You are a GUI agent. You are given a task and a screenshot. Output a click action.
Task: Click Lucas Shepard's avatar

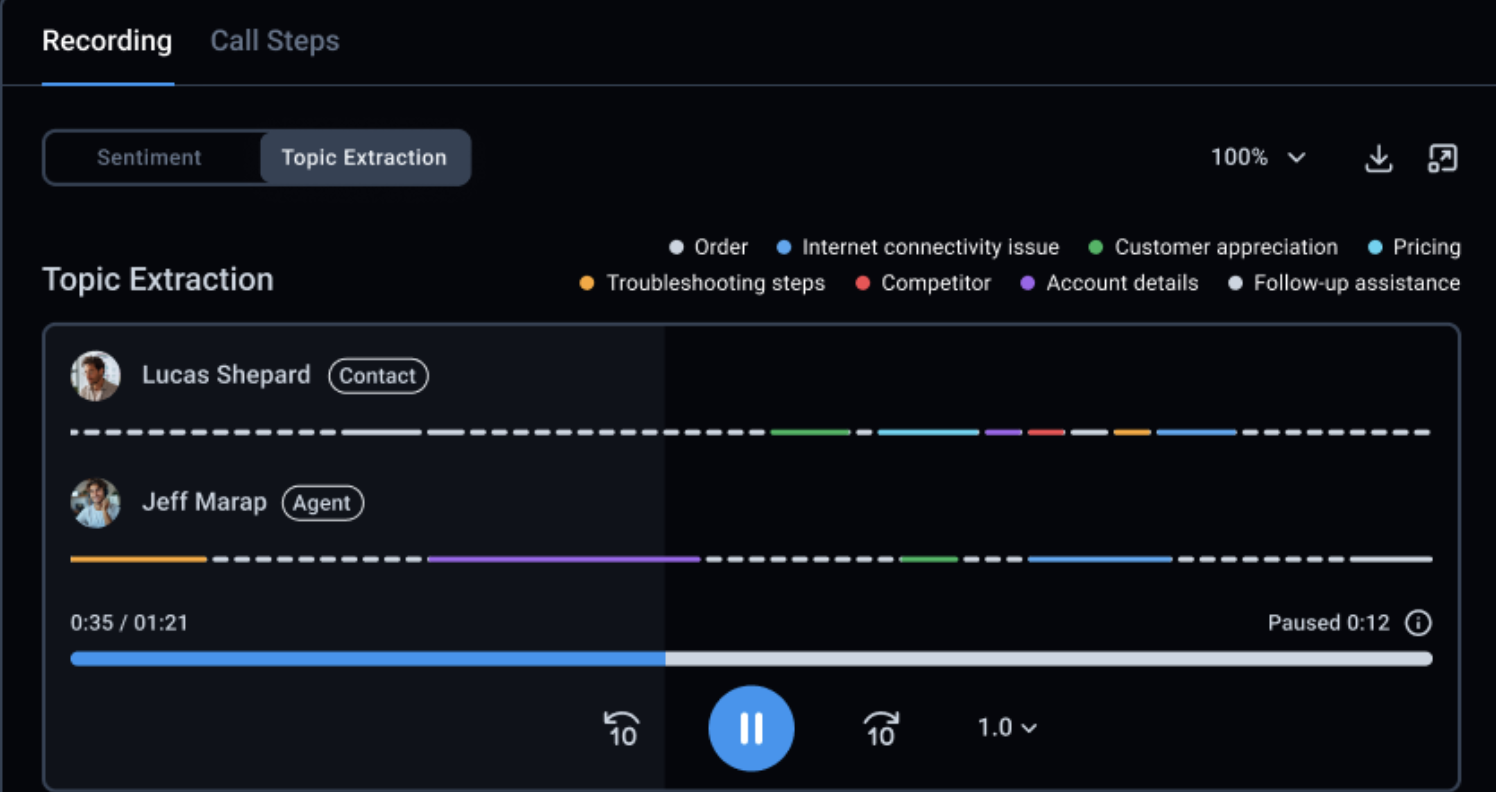(96, 376)
